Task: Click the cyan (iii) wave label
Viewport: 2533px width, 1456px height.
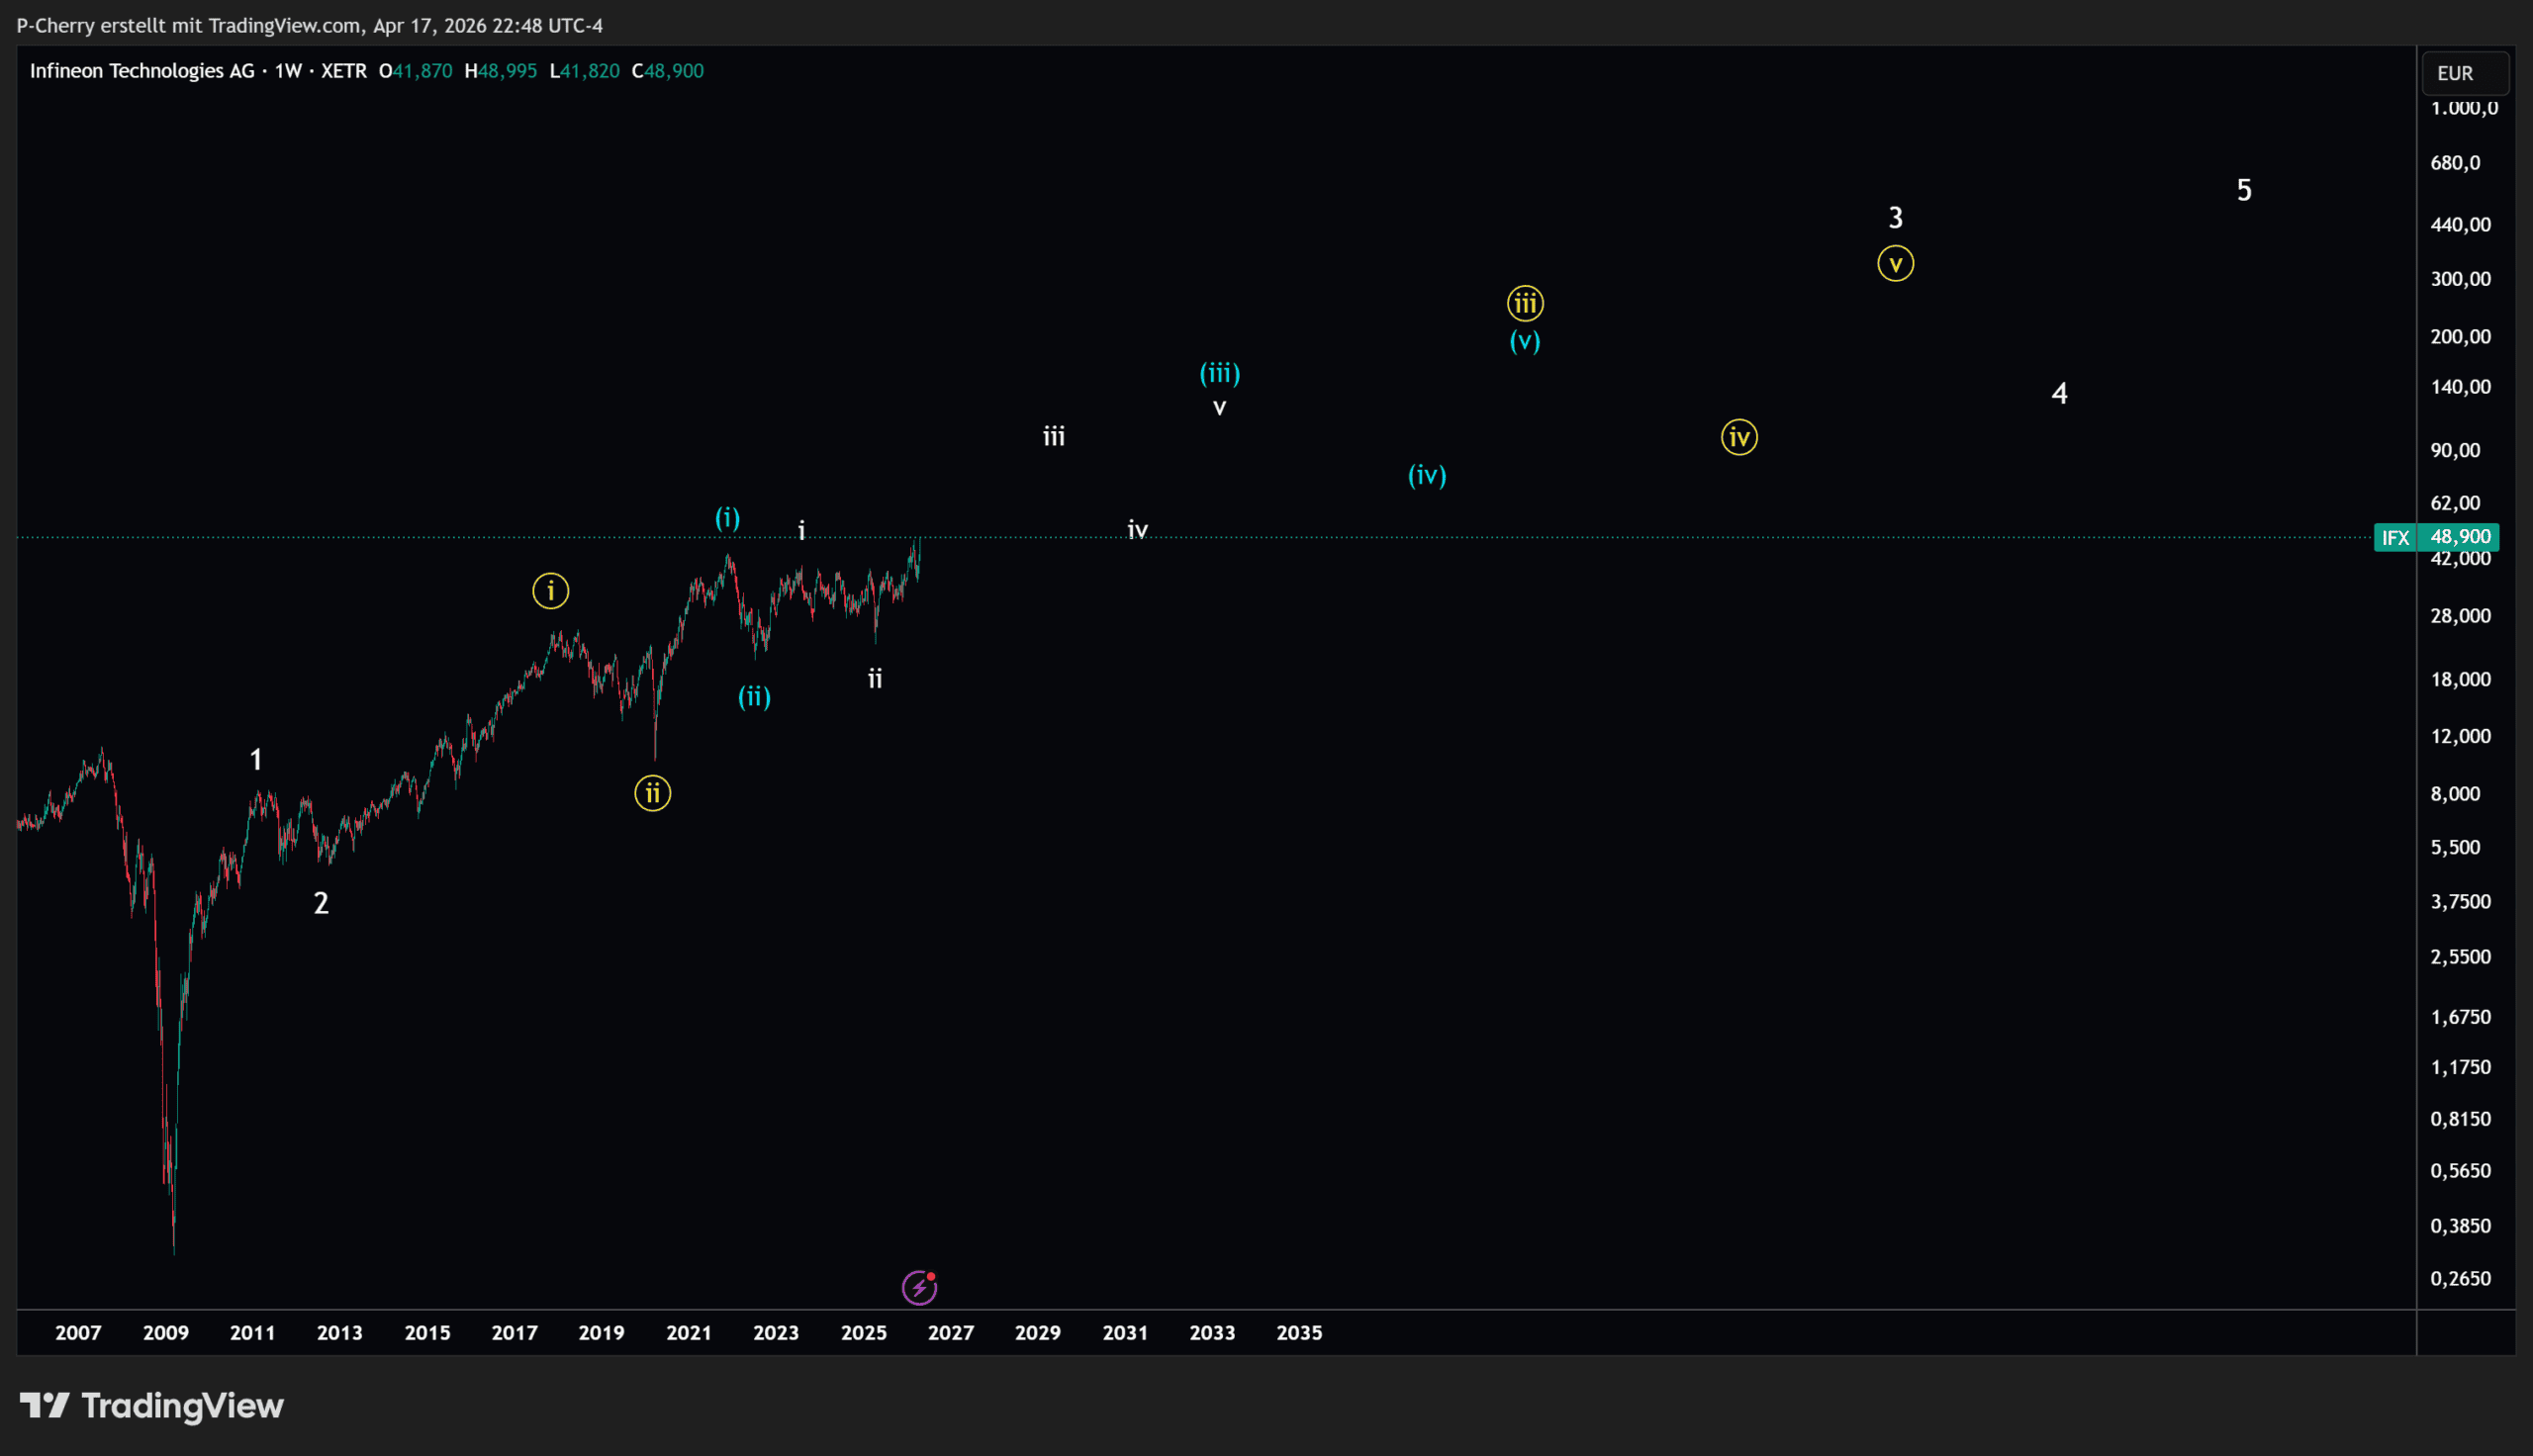Action: click(x=1219, y=373)
